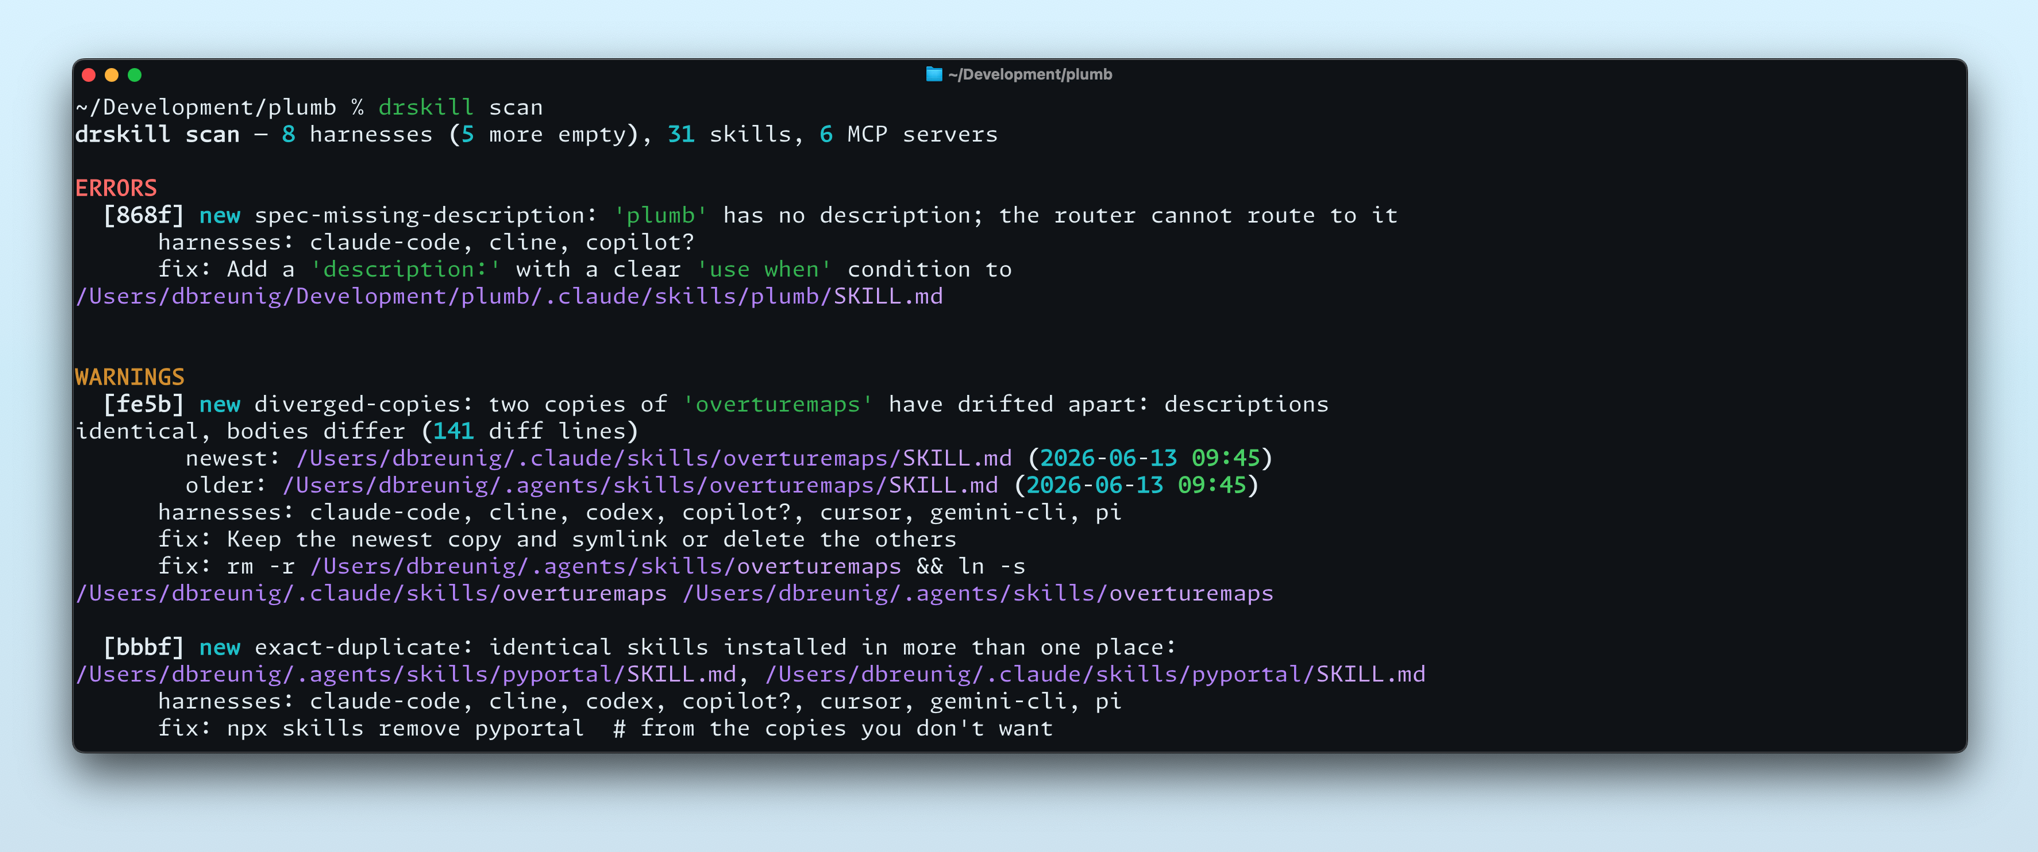Click the ~/Development/plumb window title text

[1030, 74]
